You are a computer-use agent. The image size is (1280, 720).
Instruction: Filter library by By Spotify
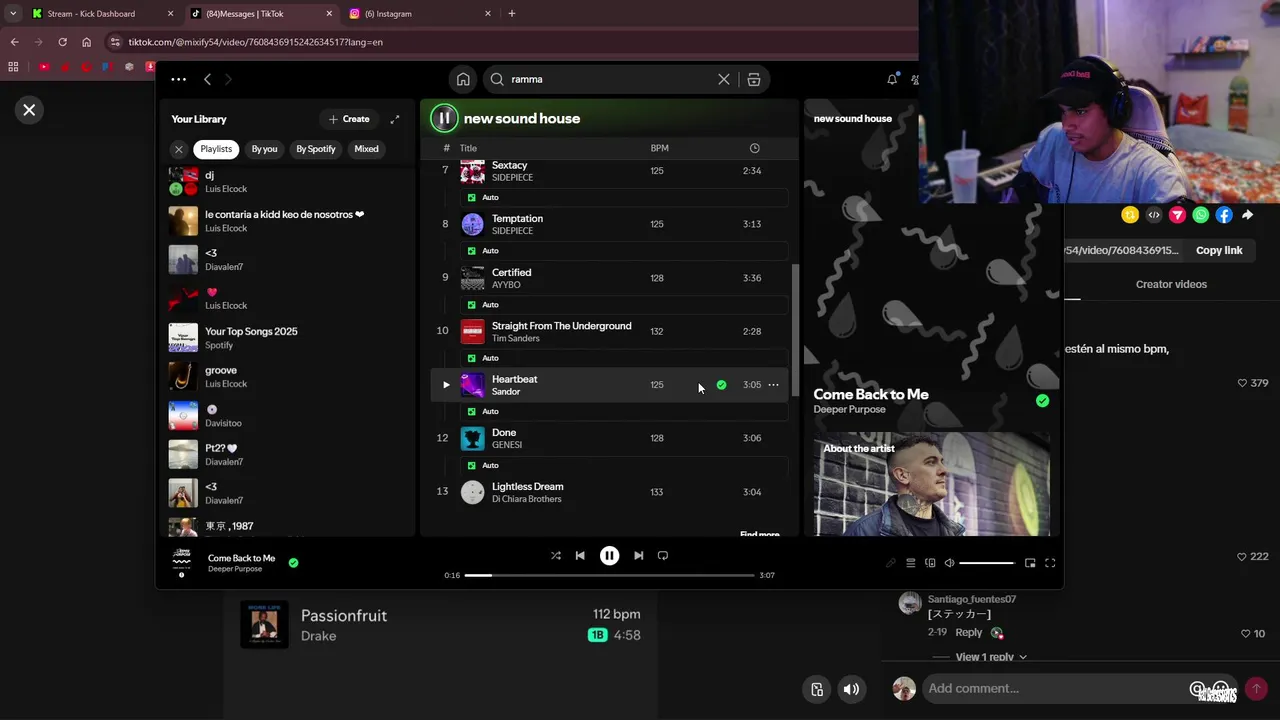tap(316, 149)
